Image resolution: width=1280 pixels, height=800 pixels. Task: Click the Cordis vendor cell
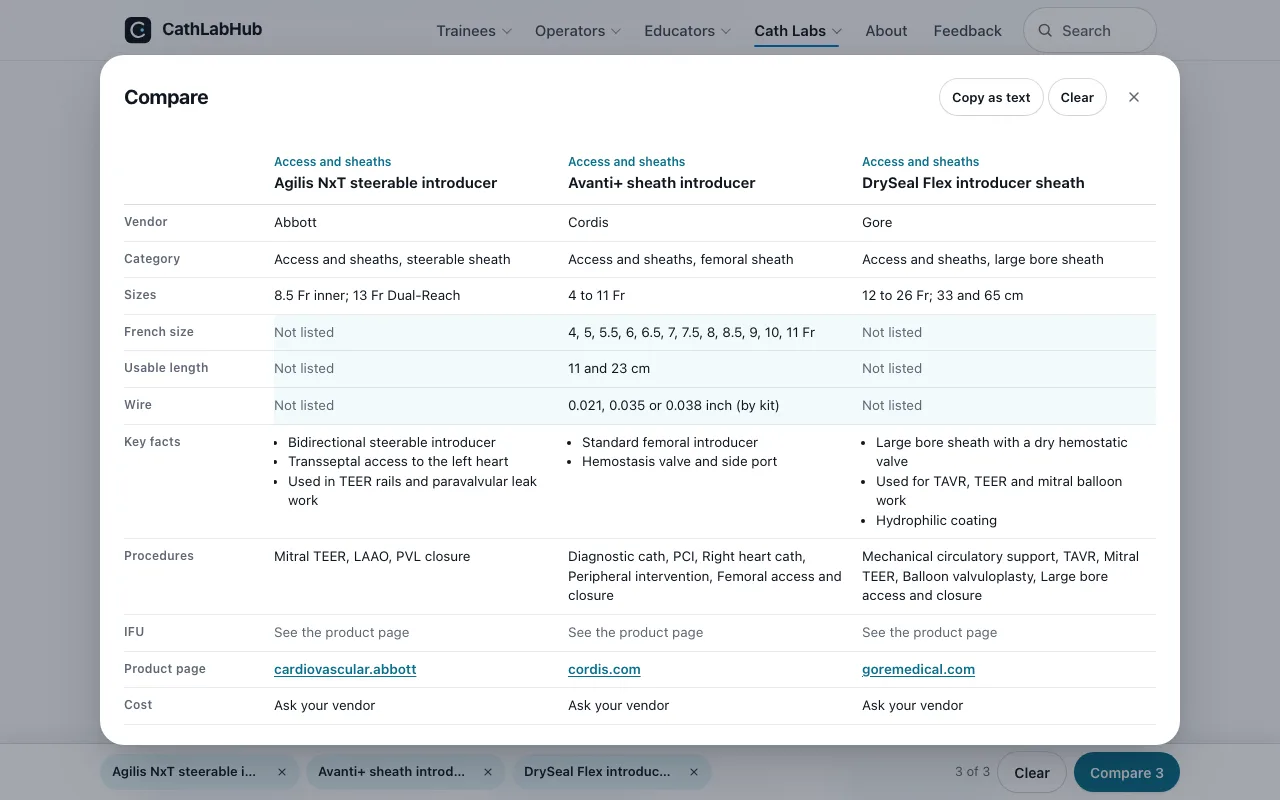tap(588, 222)
